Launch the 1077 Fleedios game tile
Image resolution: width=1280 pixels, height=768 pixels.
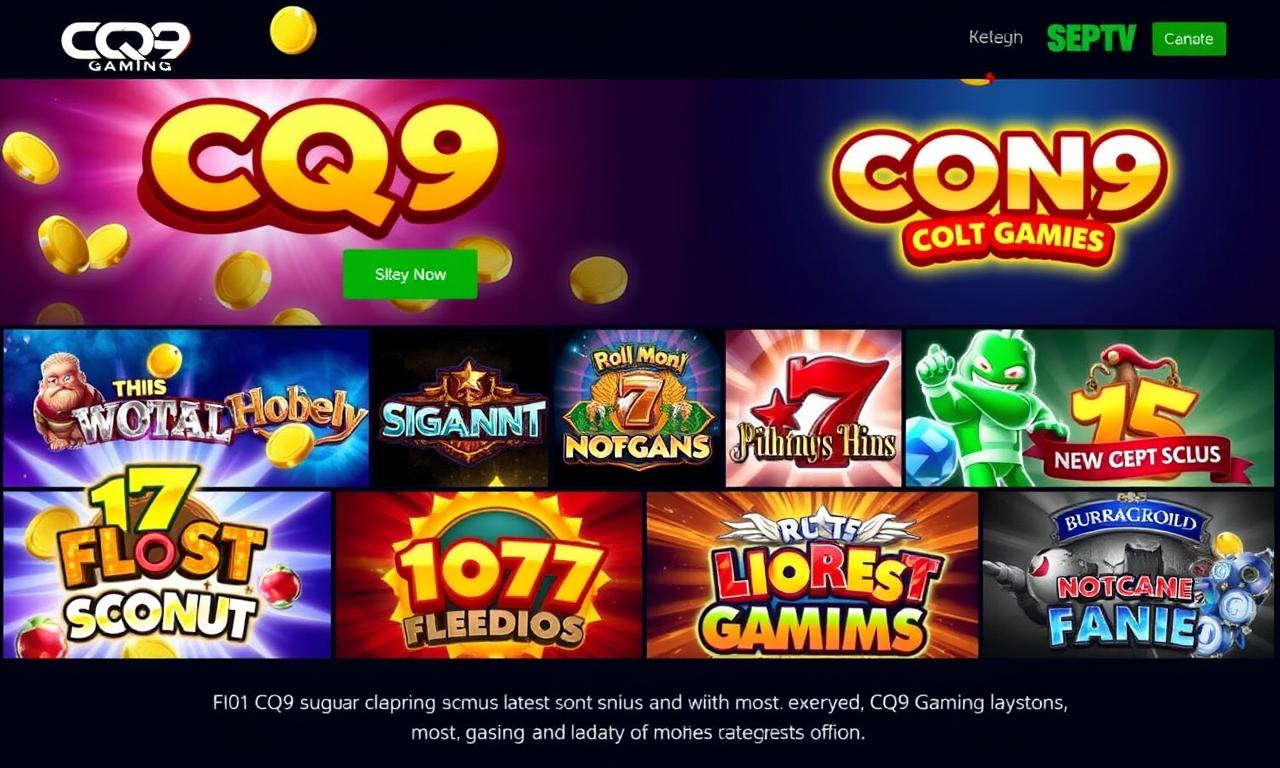point(489,575)
